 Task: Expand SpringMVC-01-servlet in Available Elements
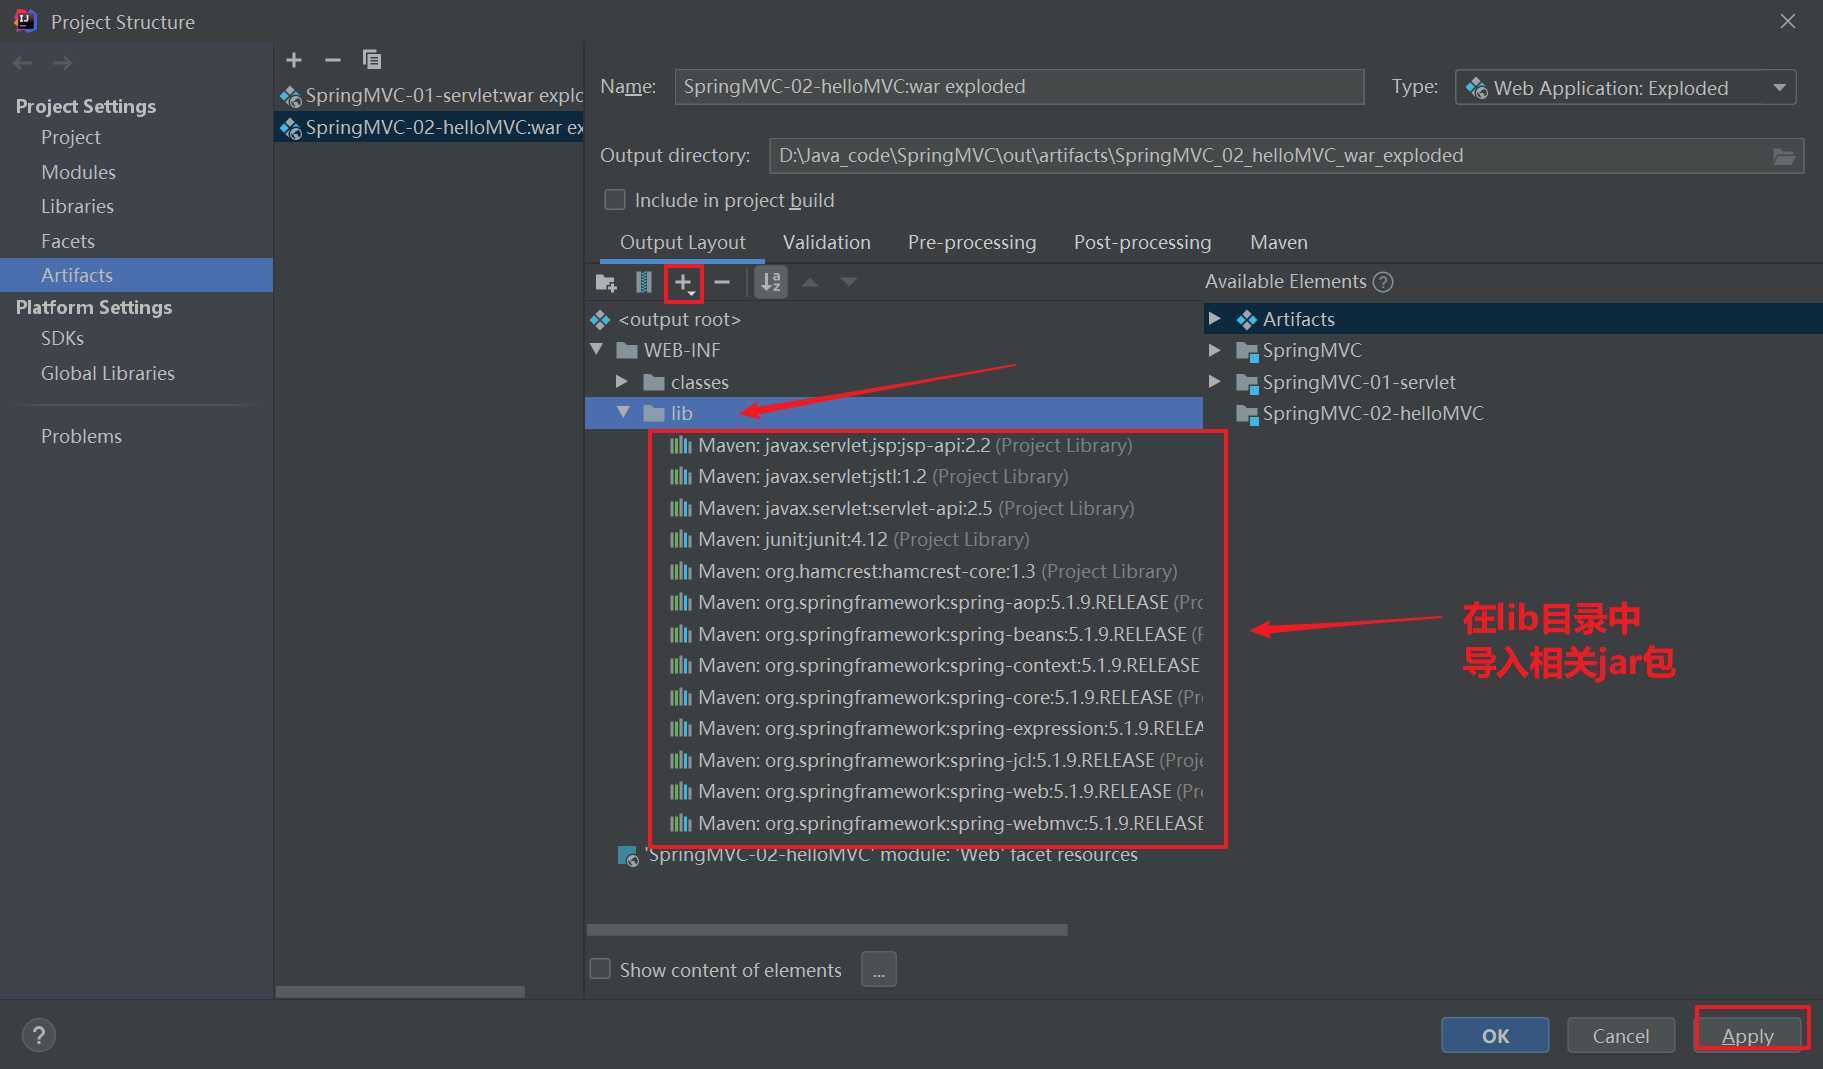coord(1214,382)
